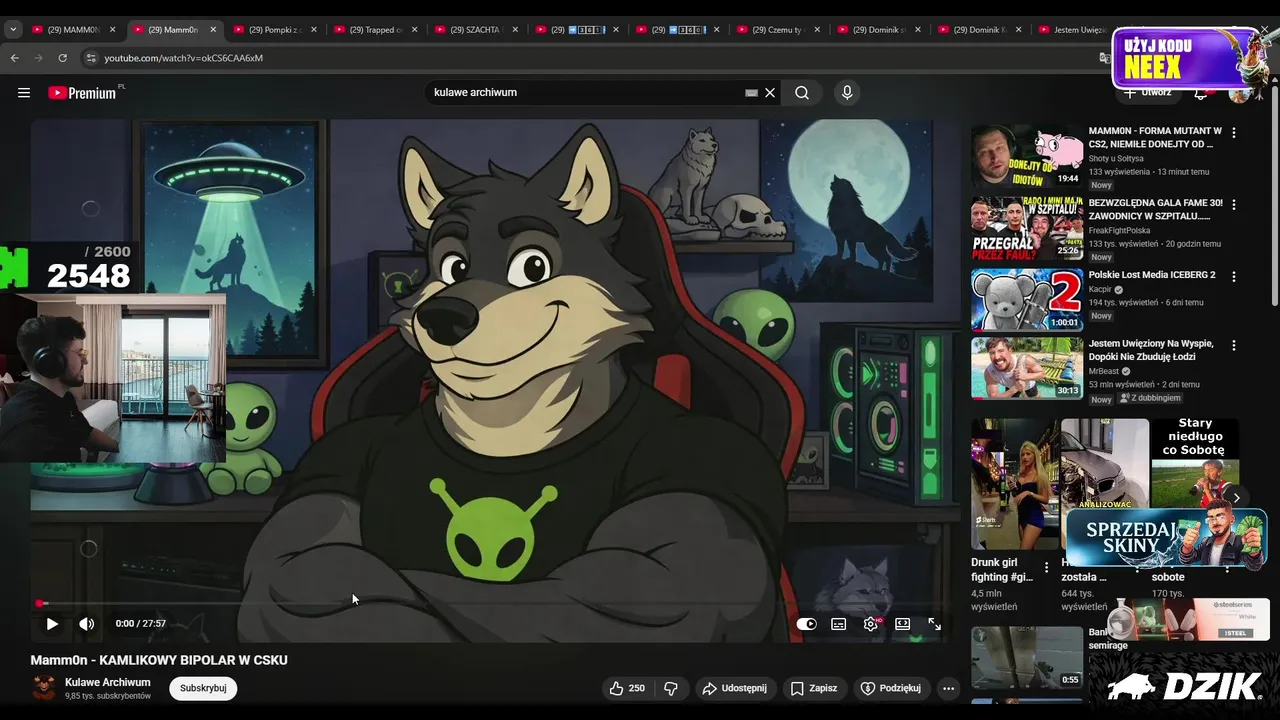Click the Polskie Lost Media ICEBERG 2 title
Viewport: 1280px width, 720px height.
[1152, 275]
